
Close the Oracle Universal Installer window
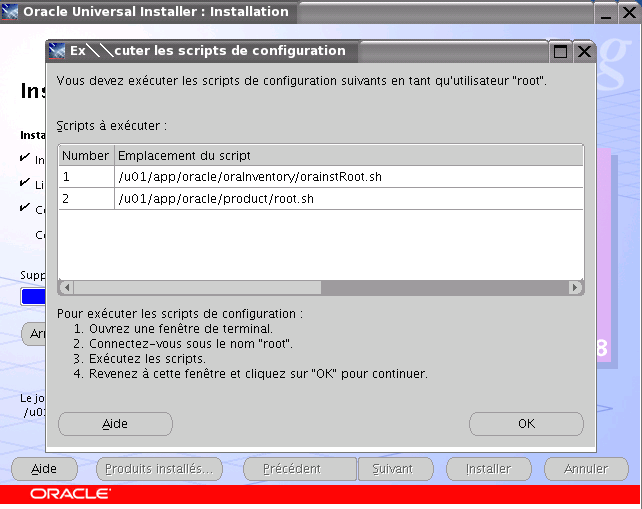pyautogui.click(x=629, y=13)
